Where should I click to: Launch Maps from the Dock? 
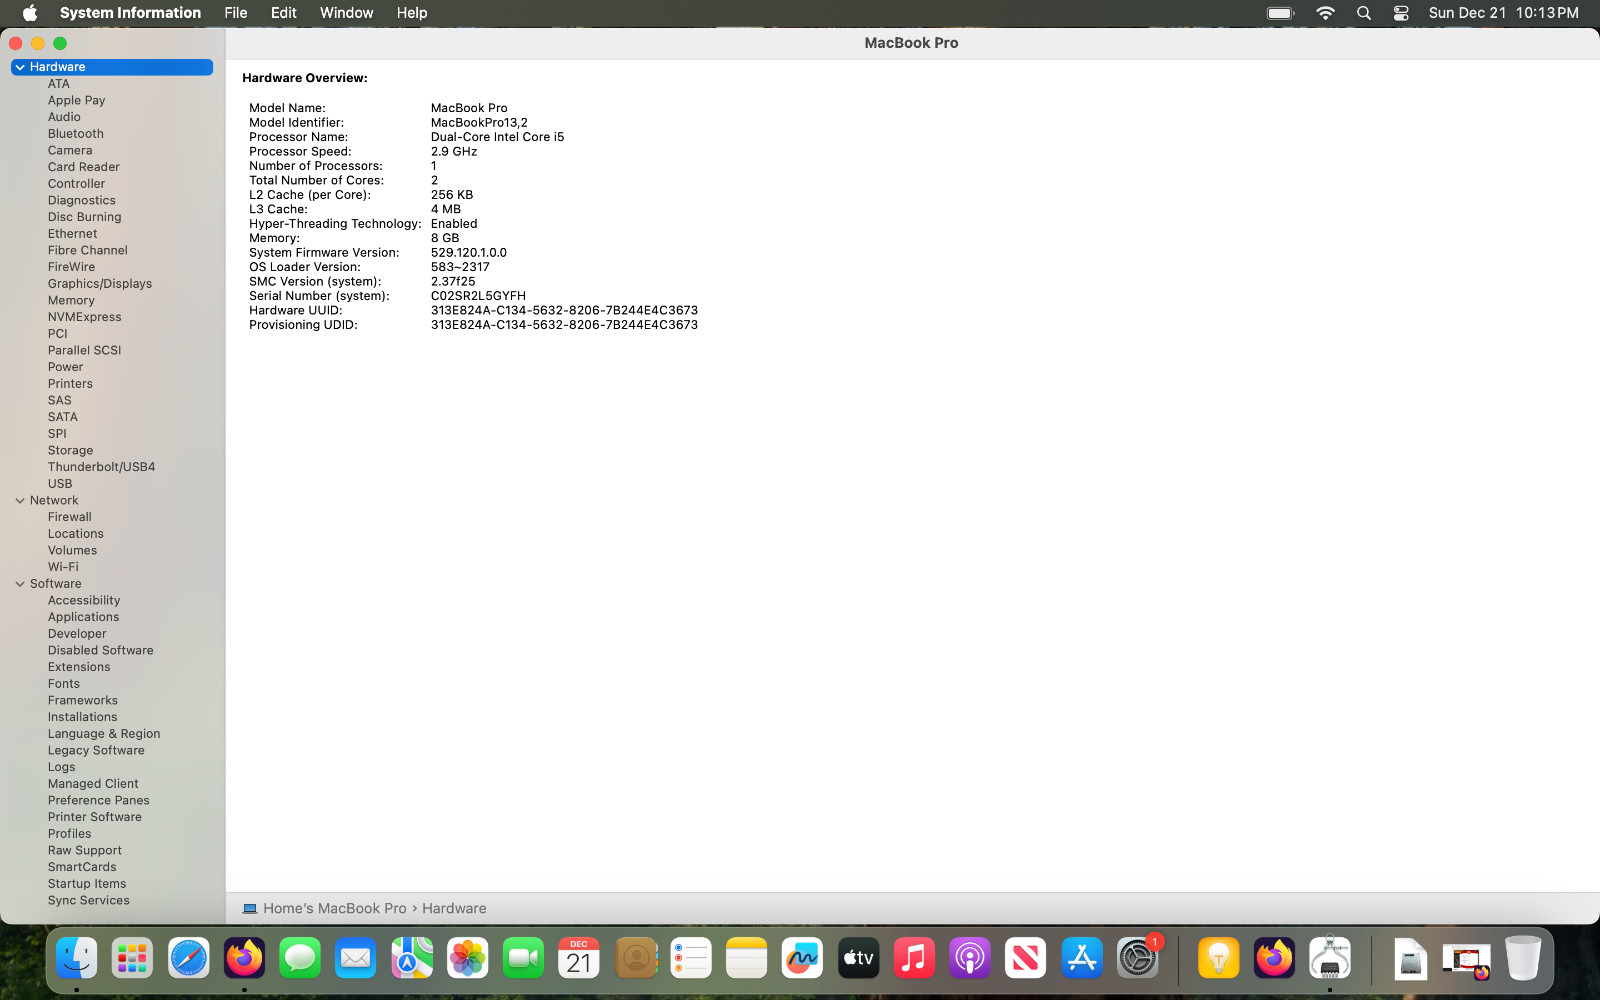pyautogui.click(x=412, y=958)
